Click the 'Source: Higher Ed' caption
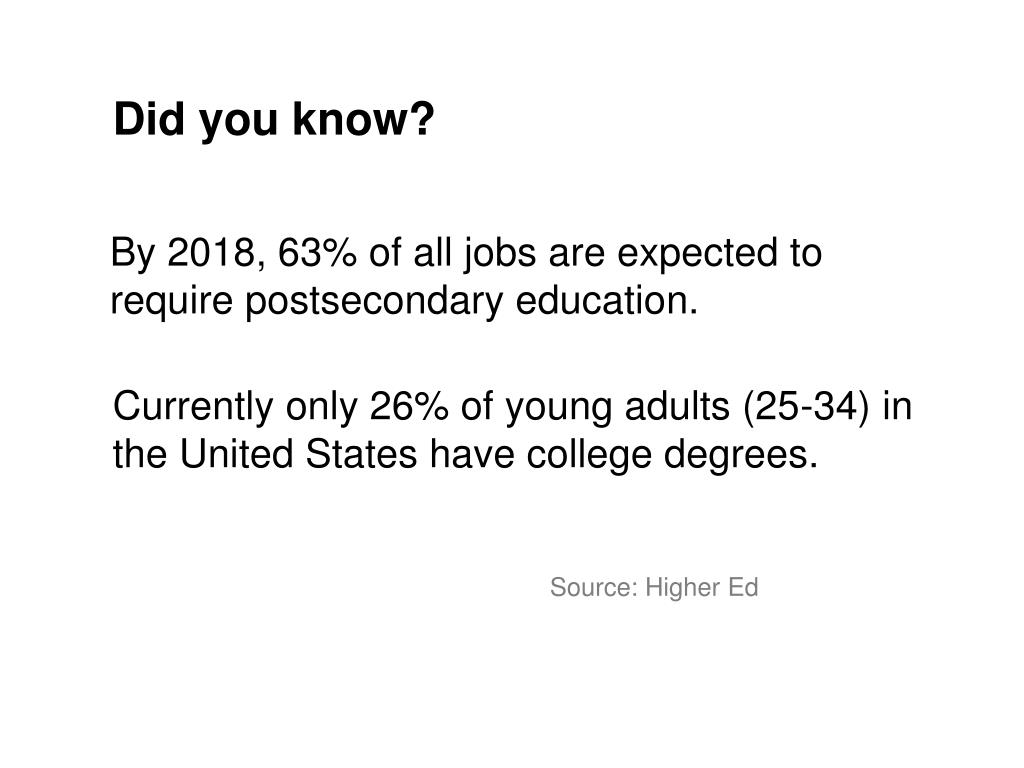Viewport: 1024px width, 768px height. (654, 587)
